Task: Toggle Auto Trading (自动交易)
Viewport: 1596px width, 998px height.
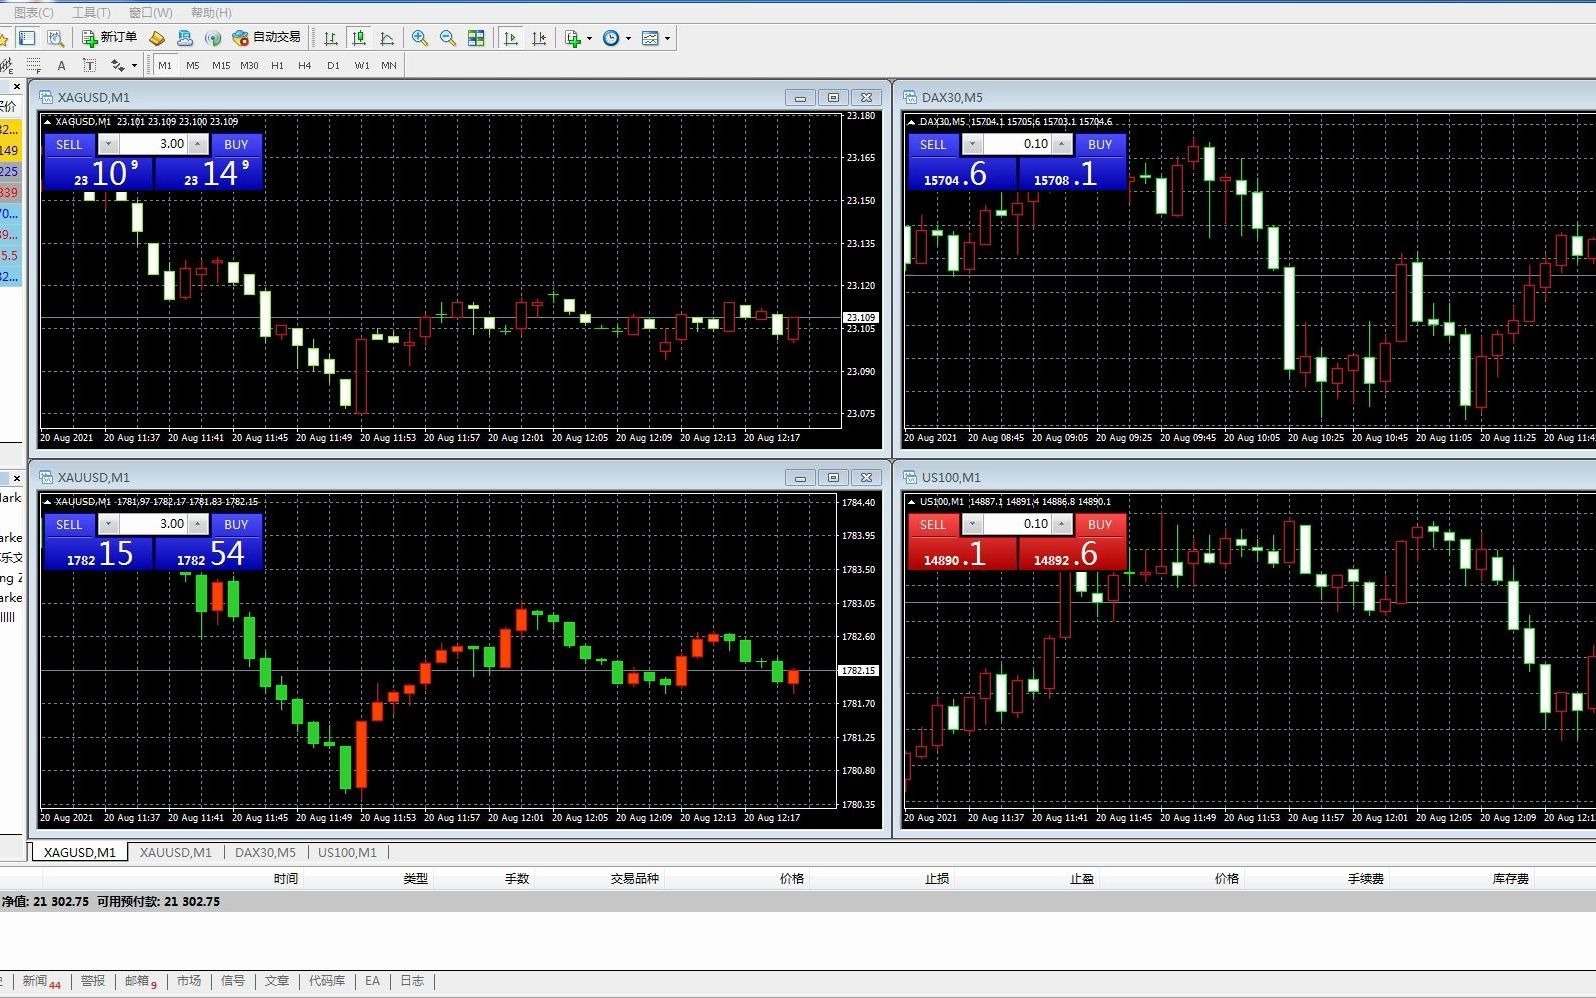Action: point(266,38)
